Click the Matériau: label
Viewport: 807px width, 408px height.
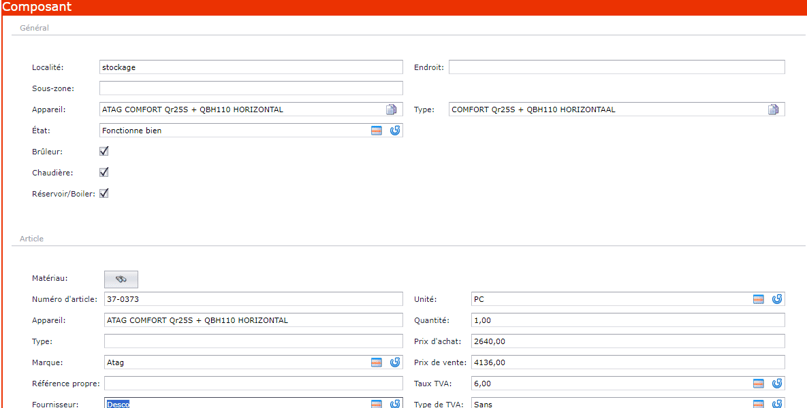[x=50, y=278]
